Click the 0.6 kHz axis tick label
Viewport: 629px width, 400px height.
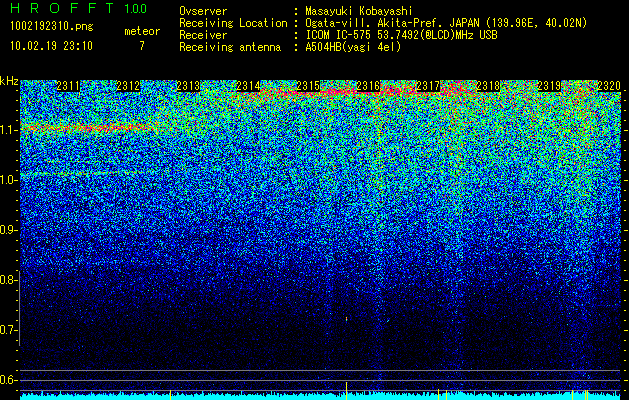[x=7, y=380]
